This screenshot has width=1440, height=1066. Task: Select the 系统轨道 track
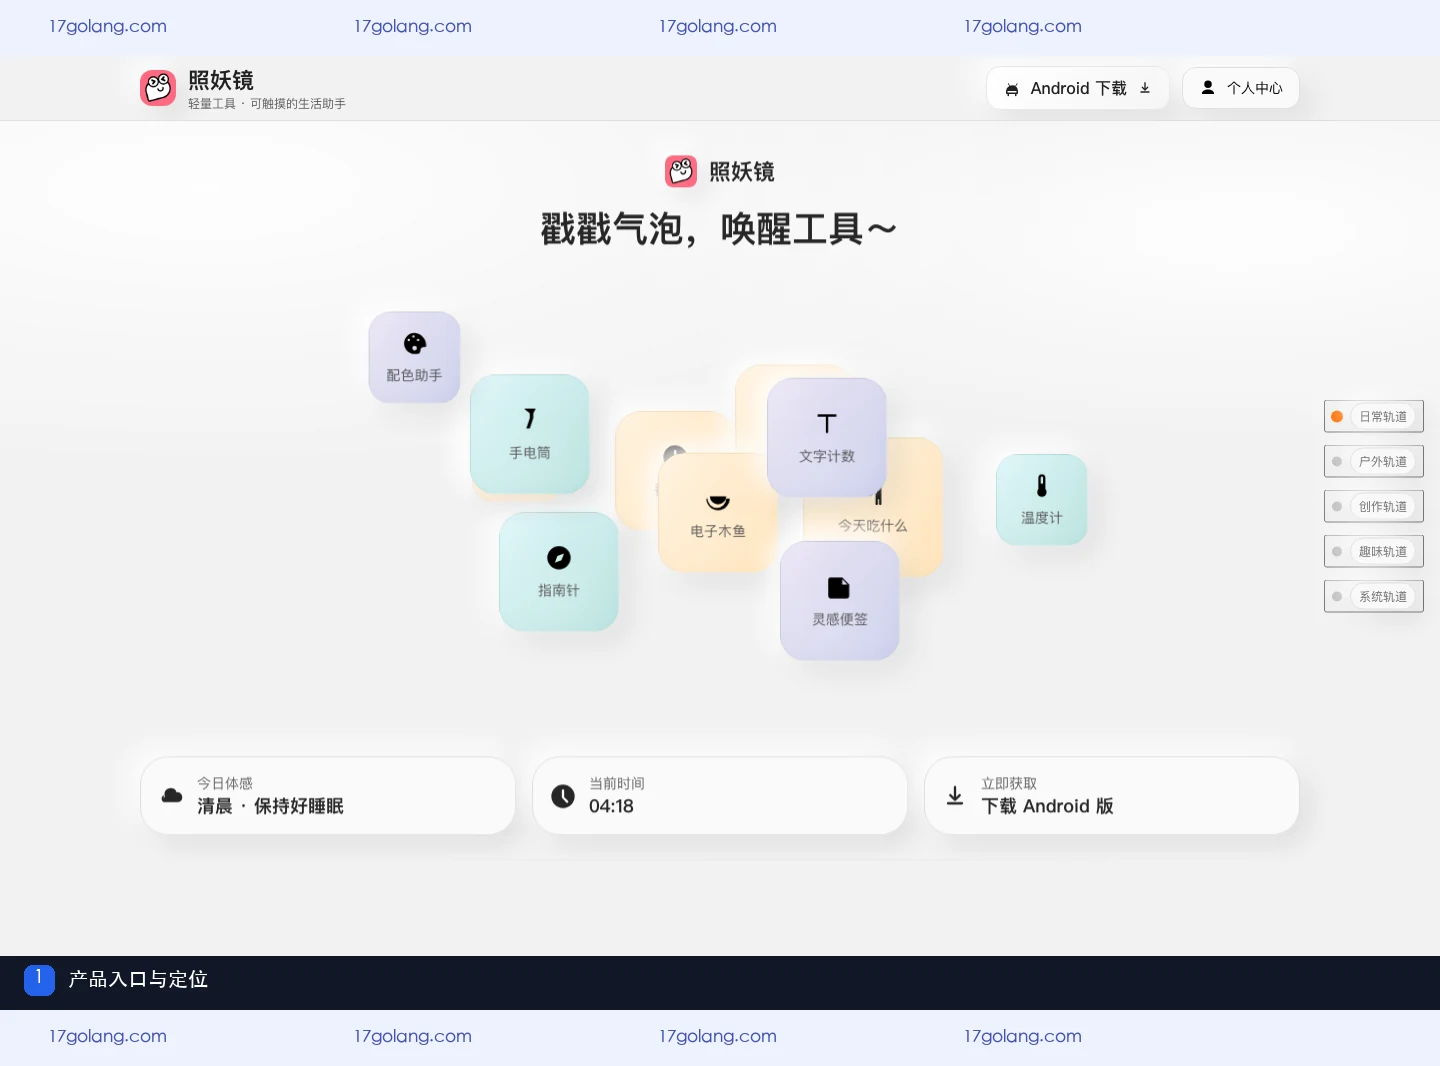1374,597
